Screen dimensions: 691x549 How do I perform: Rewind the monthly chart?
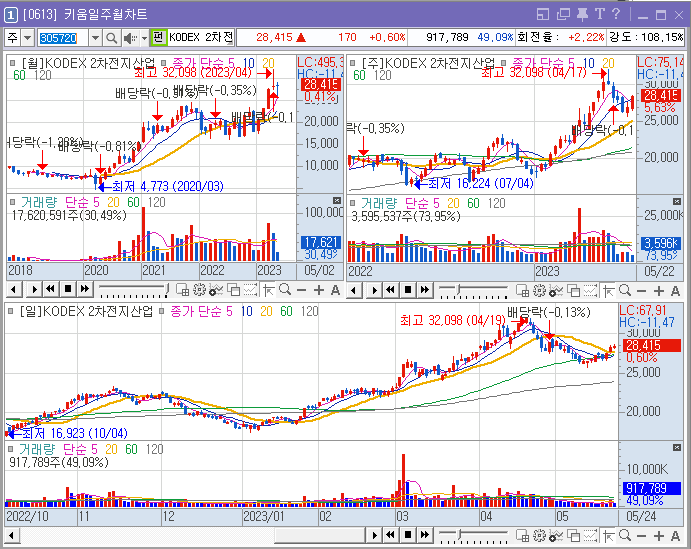(x=51, y=289)
